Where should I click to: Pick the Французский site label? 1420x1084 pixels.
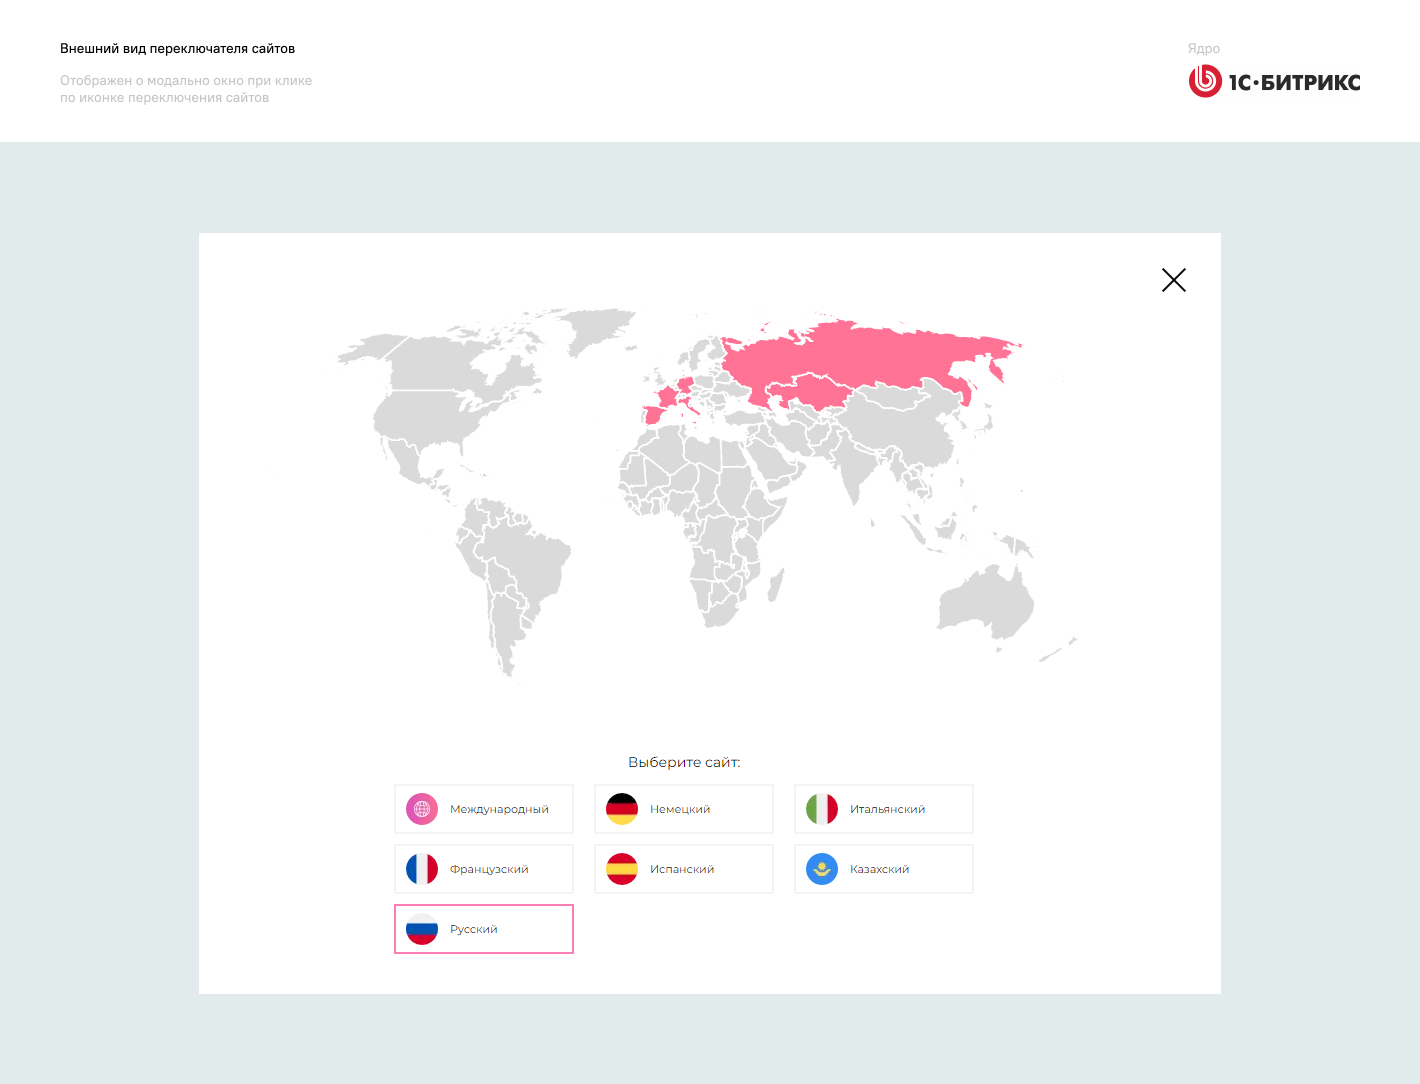pyautogui.click(x=489, y=869)
